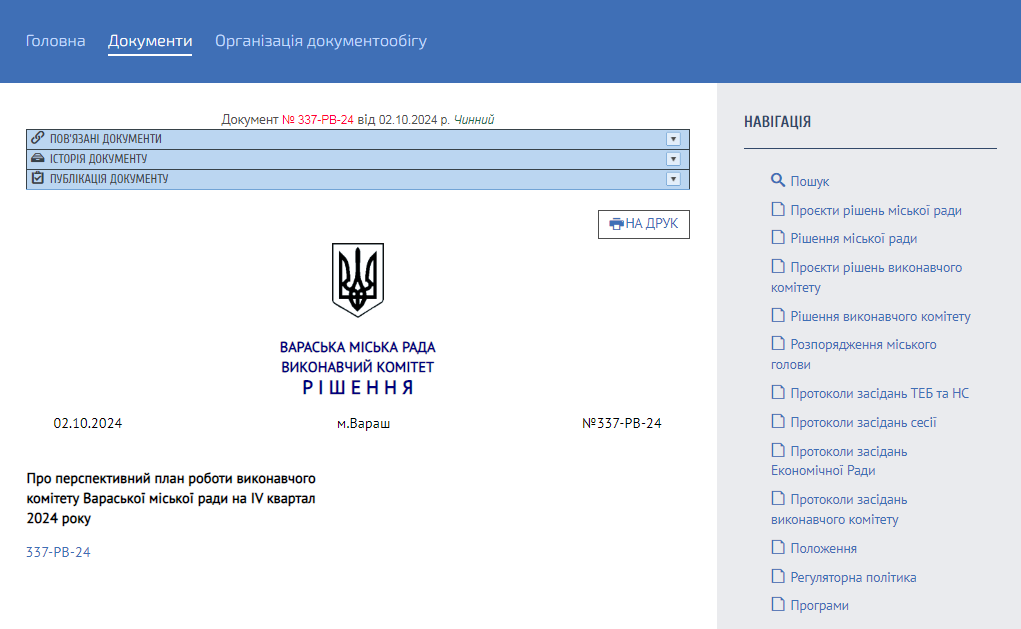The width and height of the screenshot is (1021, 629).
Task: Open Проєкти рішень міської ради link
Action: click(876, 210)
